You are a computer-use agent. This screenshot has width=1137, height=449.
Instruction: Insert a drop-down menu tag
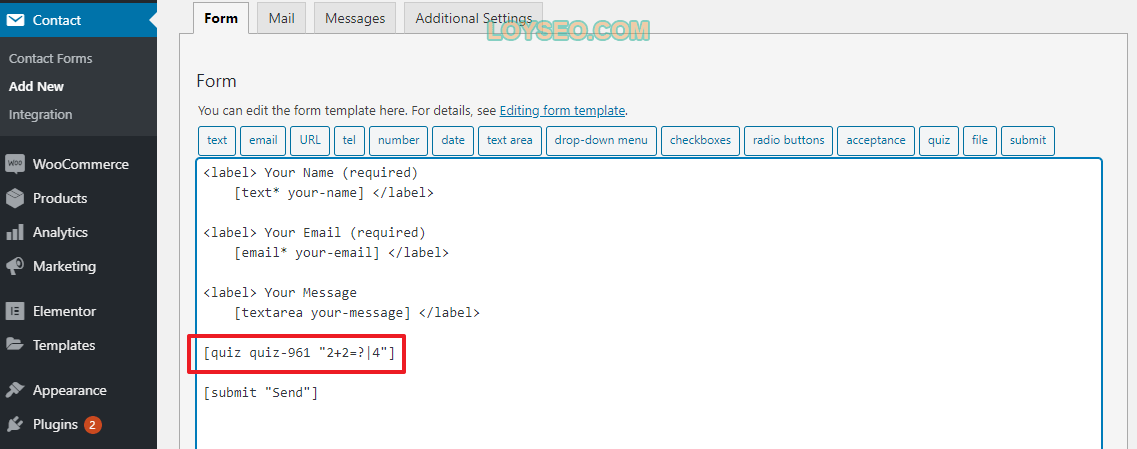tap(602, 141)
